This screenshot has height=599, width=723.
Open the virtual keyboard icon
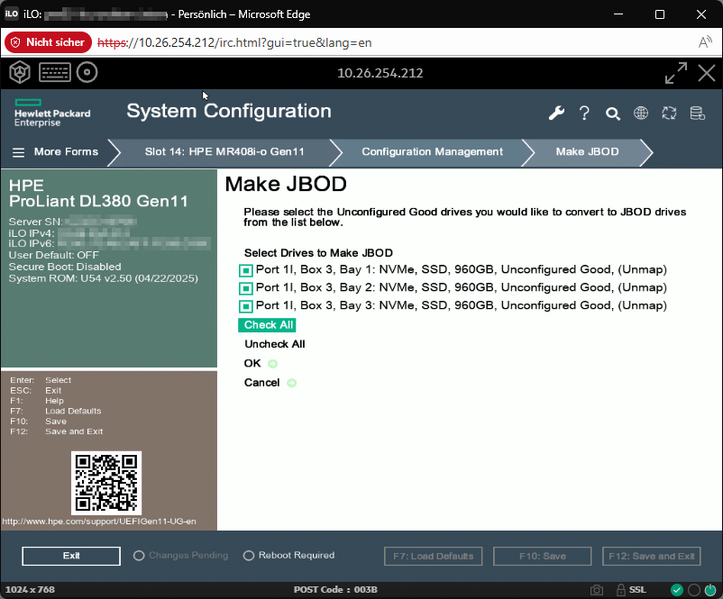click(x=55, y=72)
